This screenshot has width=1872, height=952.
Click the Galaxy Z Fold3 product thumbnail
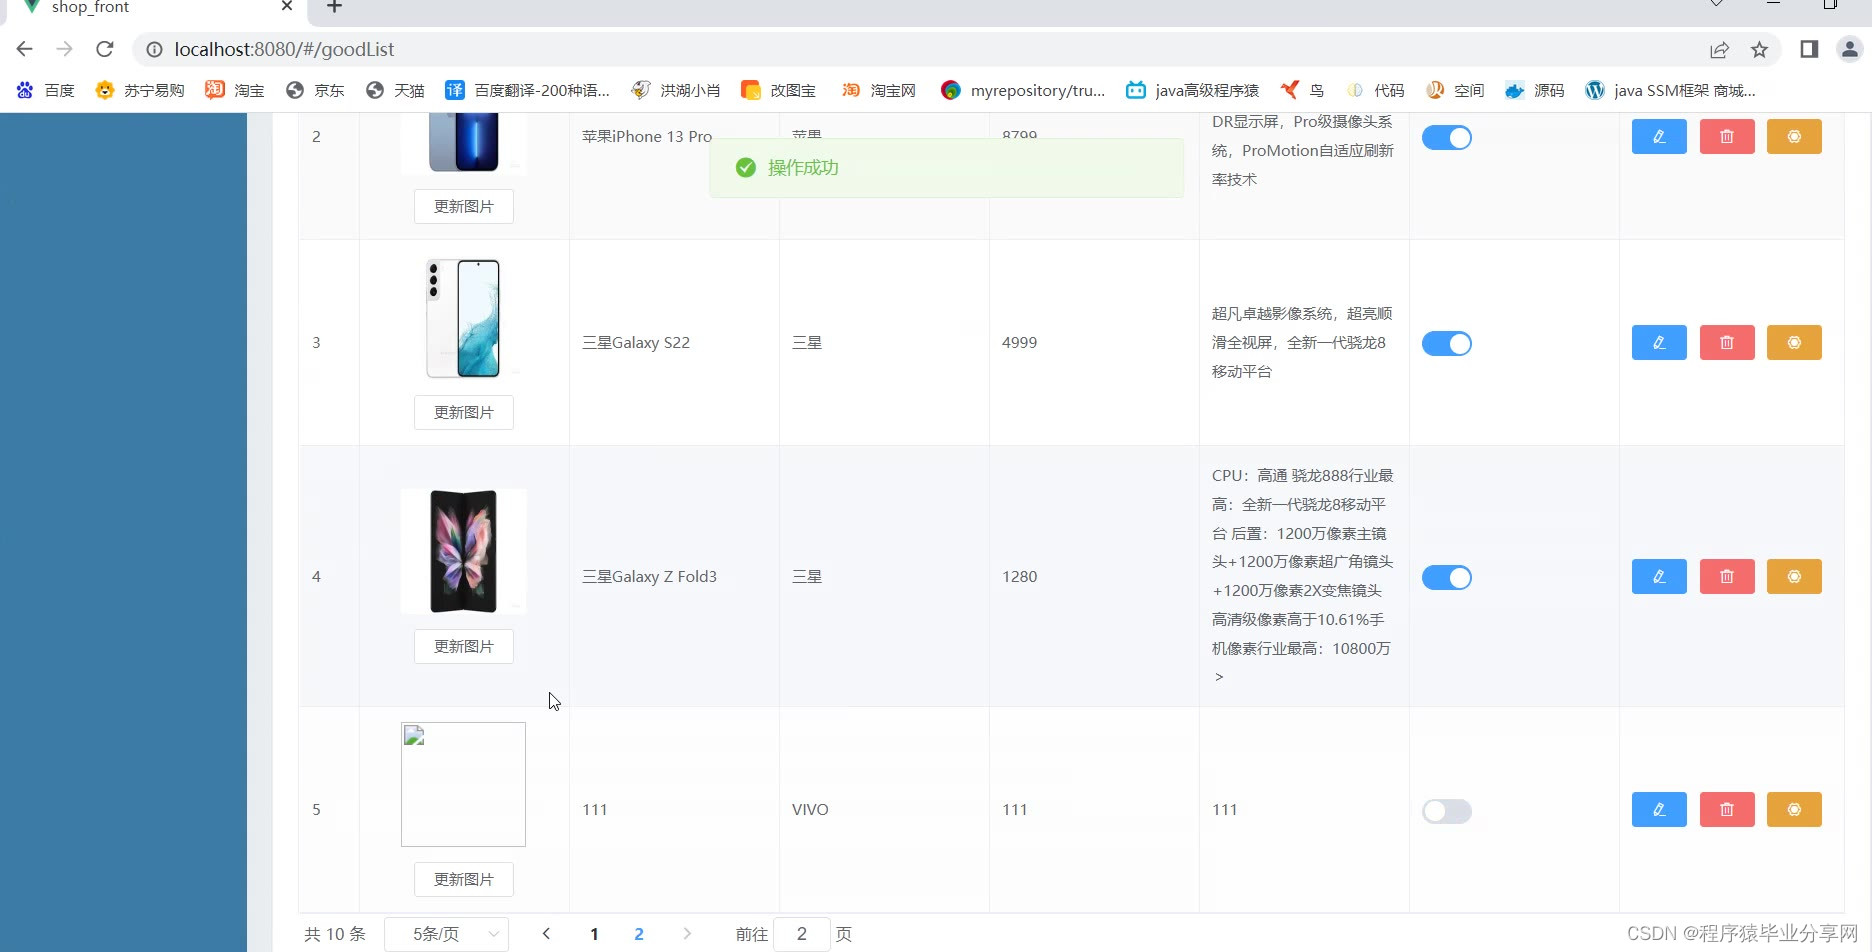[463, 551]
